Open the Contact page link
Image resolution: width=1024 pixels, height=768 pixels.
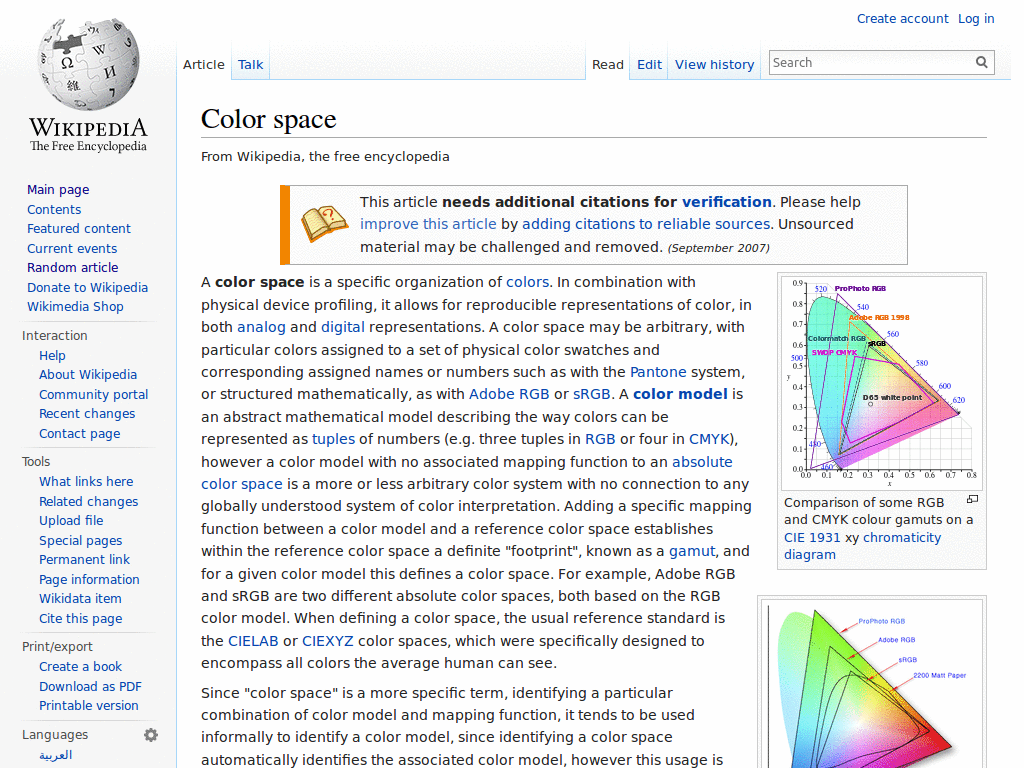point(80,434)
